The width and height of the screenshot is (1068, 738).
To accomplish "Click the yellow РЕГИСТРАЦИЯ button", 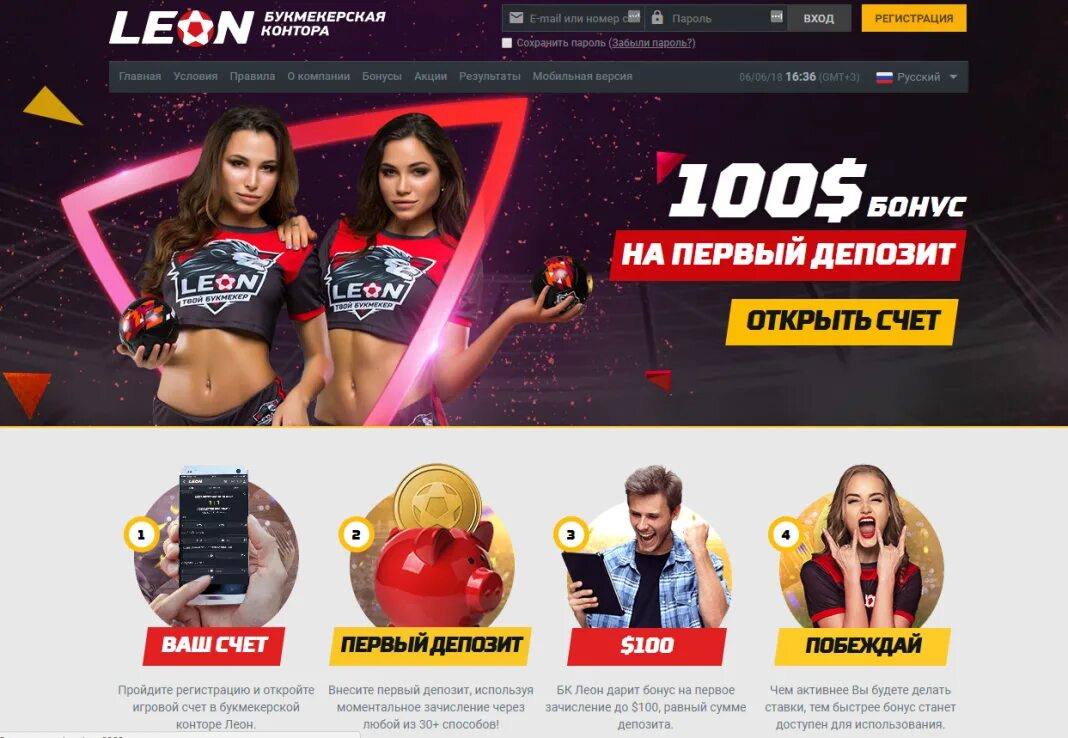I will (x=913, y=18).
